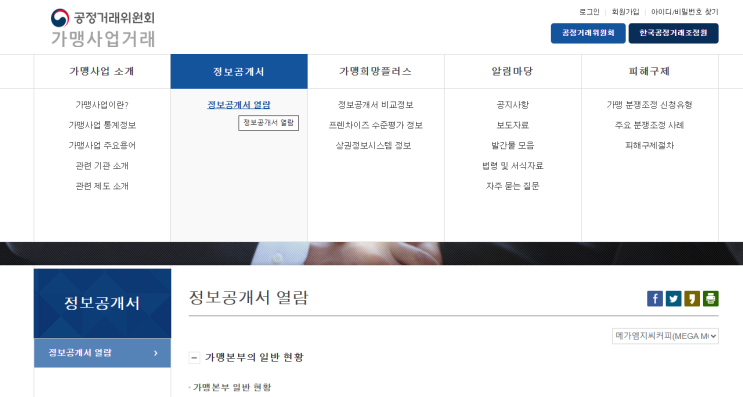Open 관련 기관 소개 submenu item
This screenshot has height=397, width=743.
pyautogui.click(x=102, y=166)
